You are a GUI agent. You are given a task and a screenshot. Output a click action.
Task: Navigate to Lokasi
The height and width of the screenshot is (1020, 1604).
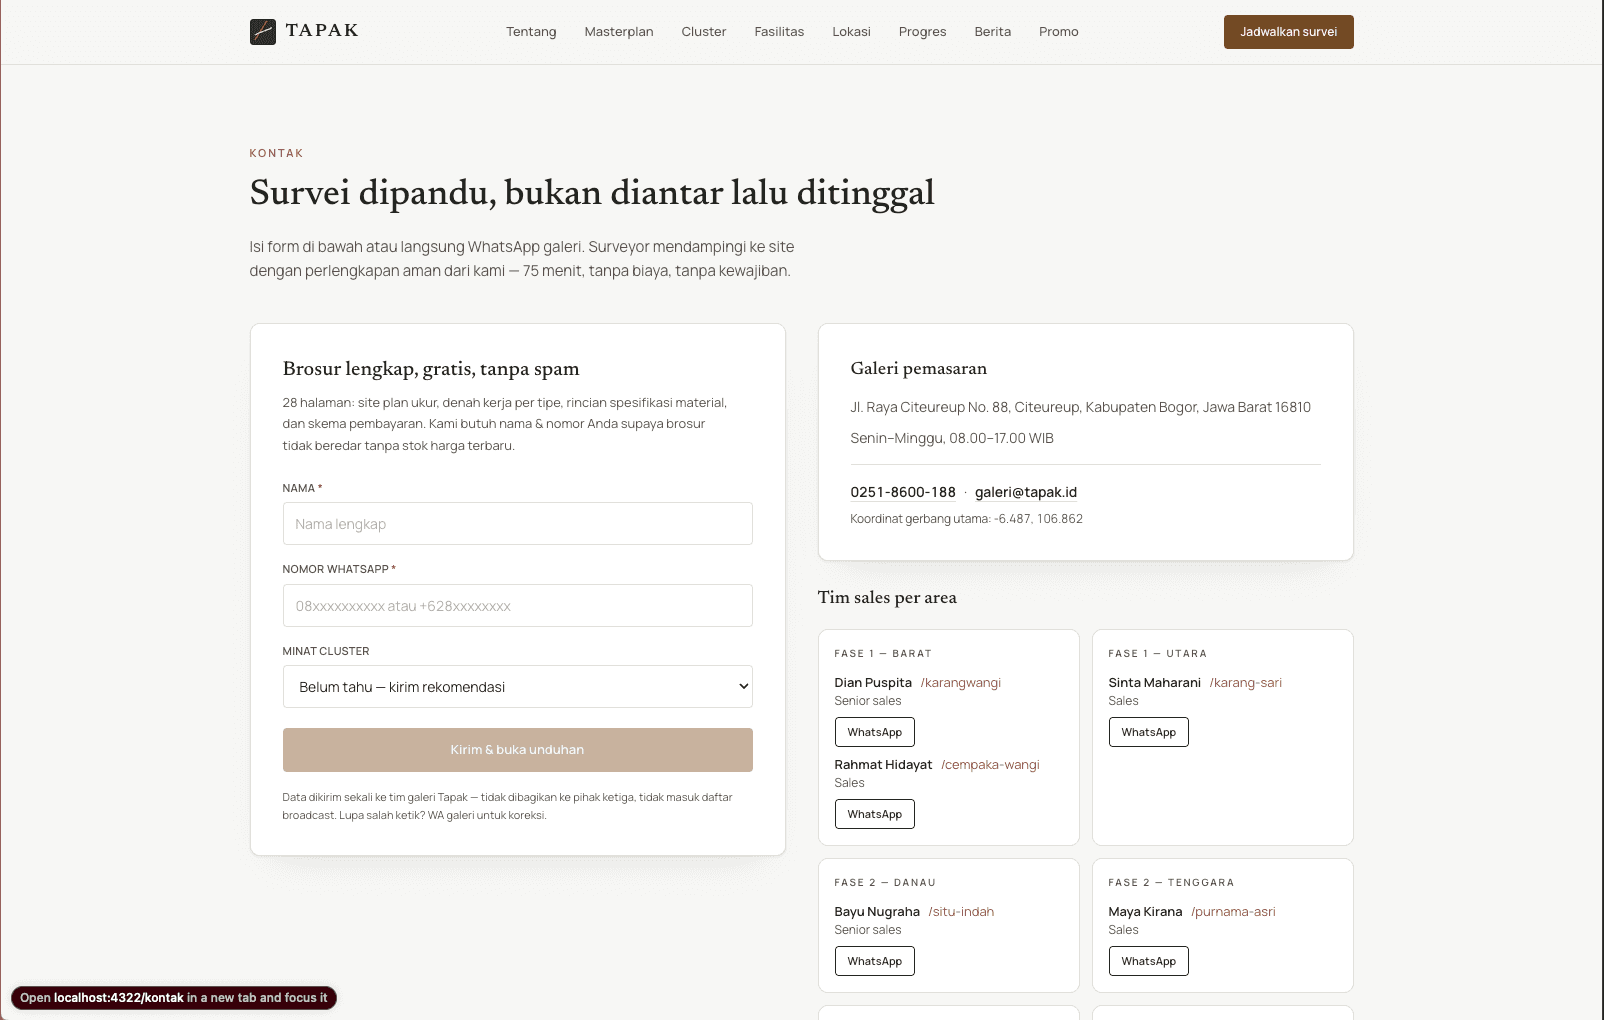[851, 32]
